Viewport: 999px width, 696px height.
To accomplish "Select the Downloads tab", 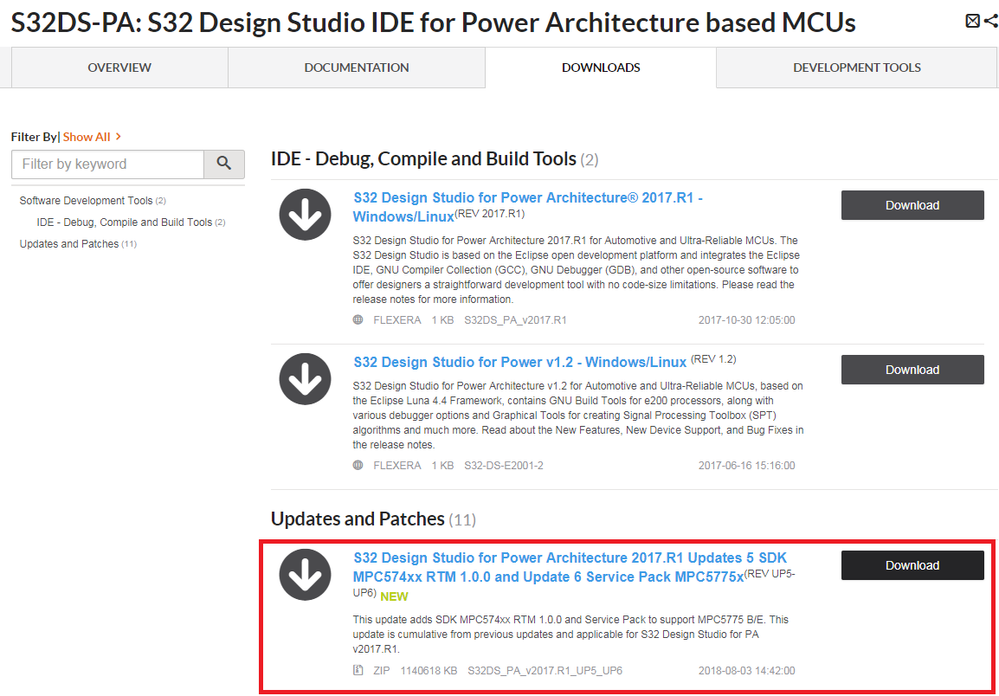I will tap(601, 68).
